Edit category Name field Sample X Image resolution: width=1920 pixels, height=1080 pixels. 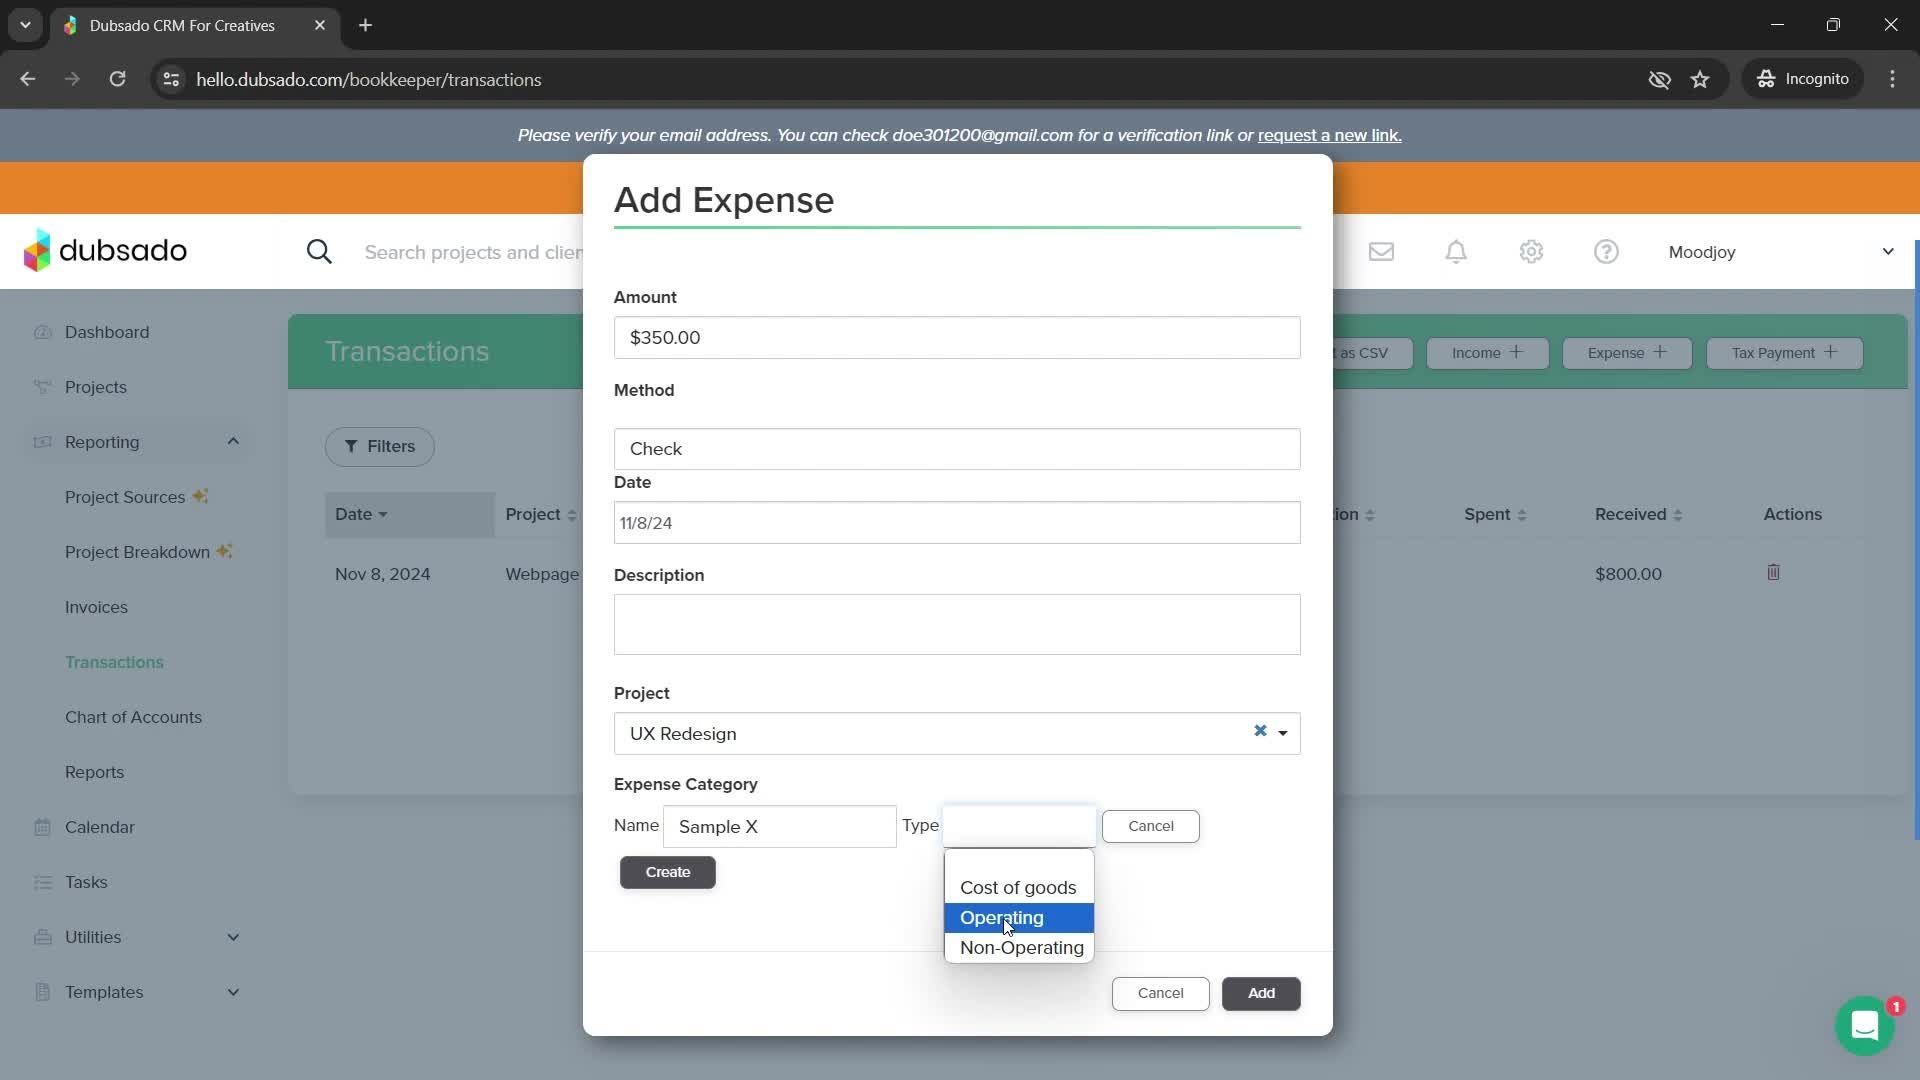point(779,826)
